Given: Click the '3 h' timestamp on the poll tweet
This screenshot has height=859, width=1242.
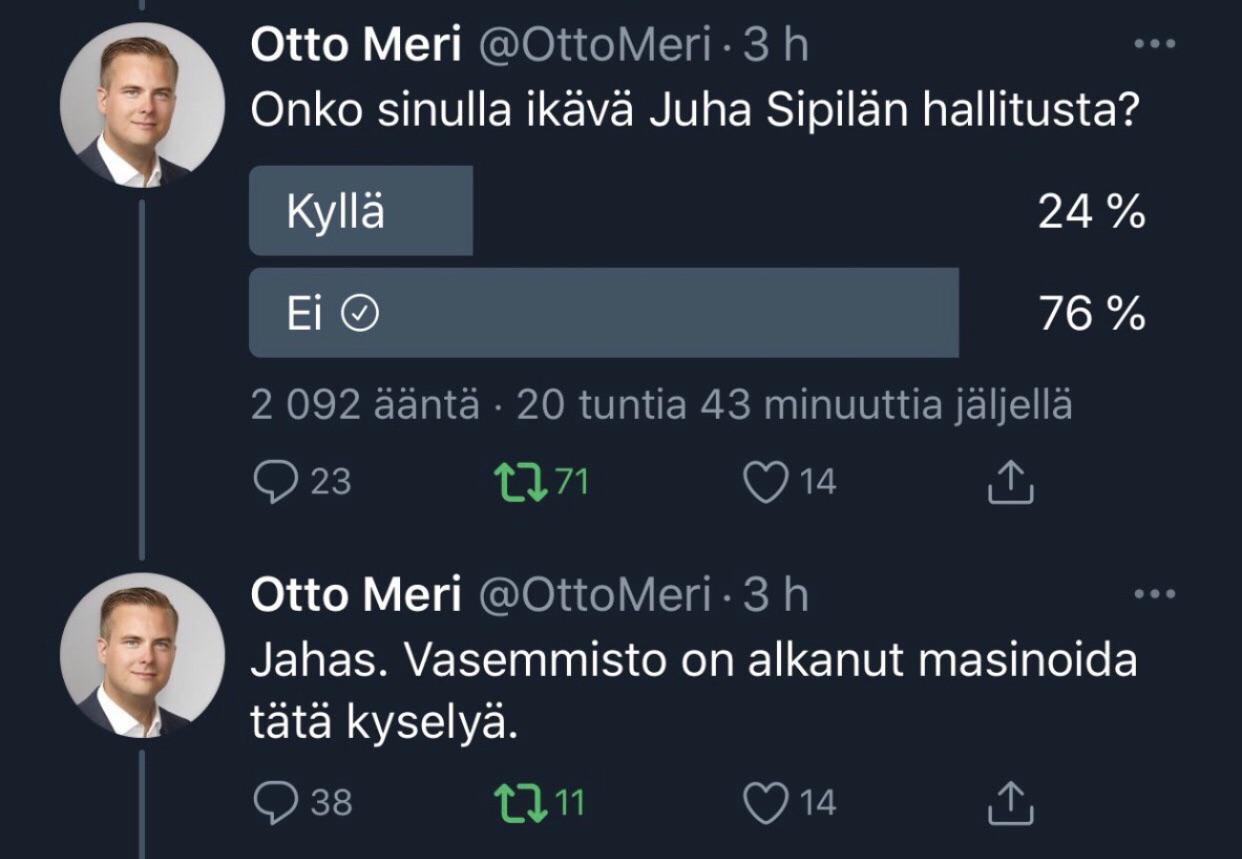Looking at the screenshot, I should [x=776, y=46].
